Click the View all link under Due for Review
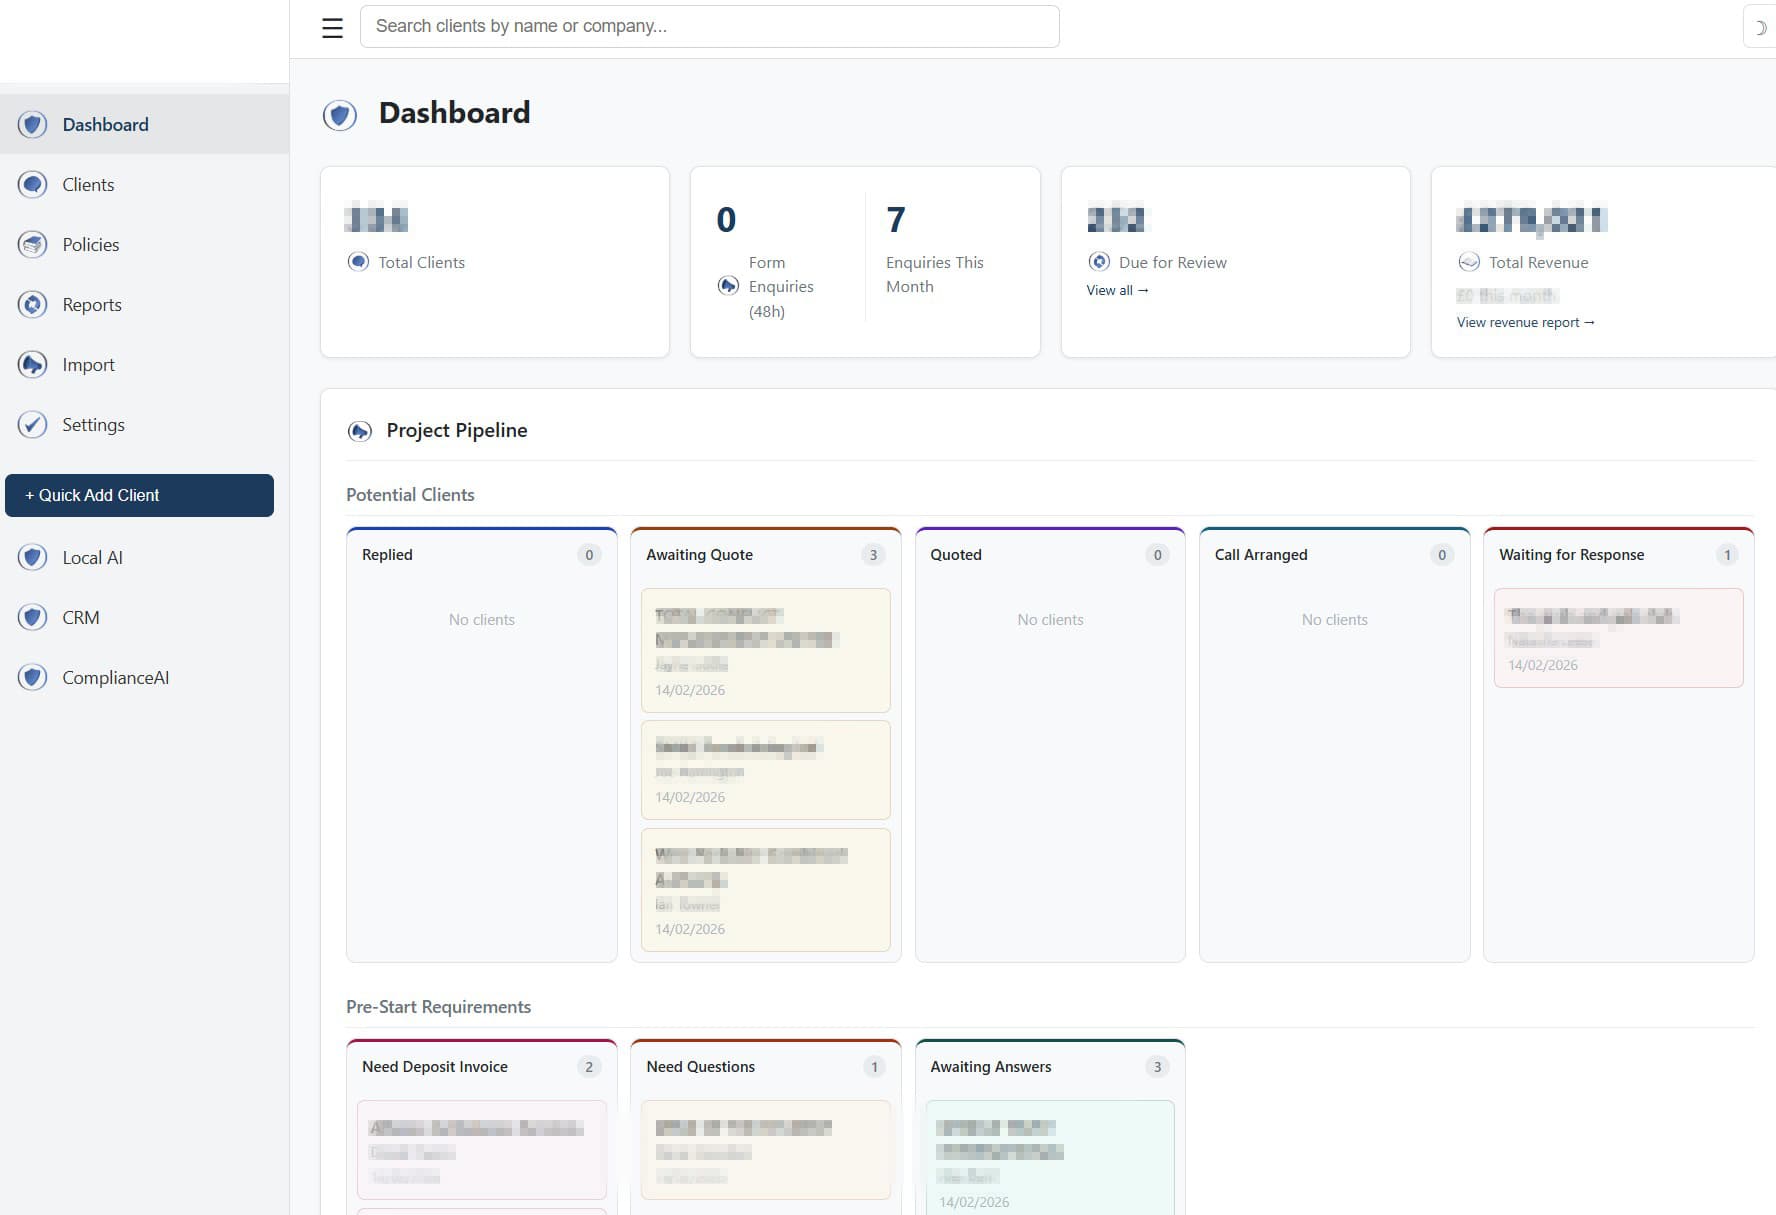The height and width of the screenshot is (1215, 1776). (x=1116, y=290)
